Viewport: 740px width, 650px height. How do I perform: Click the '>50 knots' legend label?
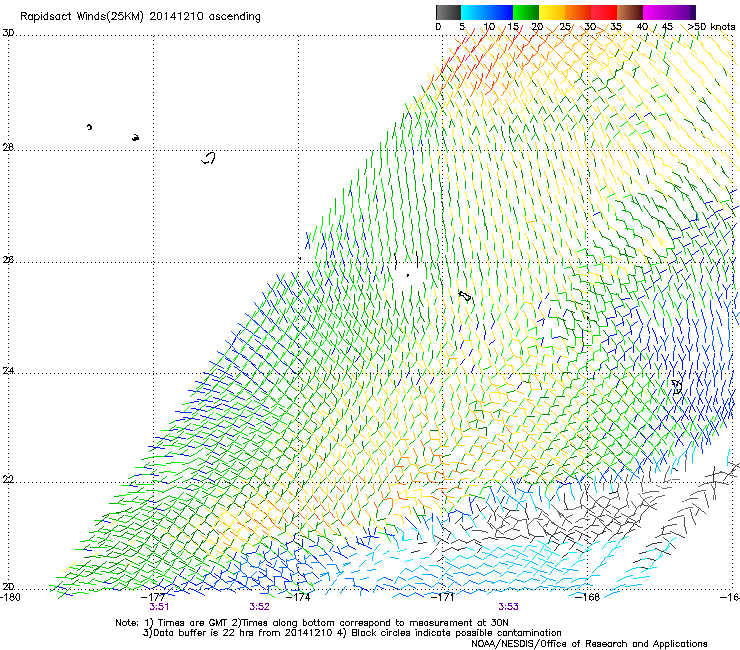[x=711, y=27]
